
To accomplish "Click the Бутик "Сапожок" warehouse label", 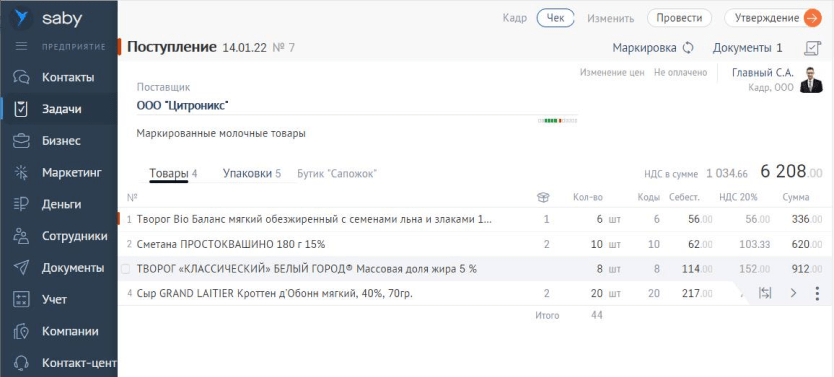I will click(337, 173).
